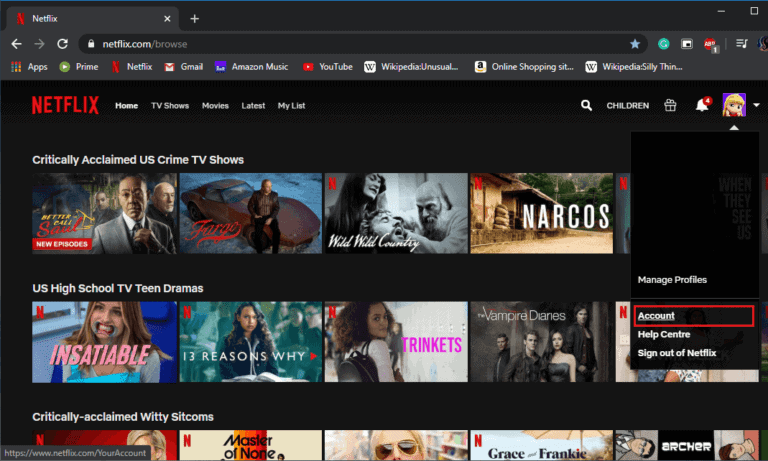Click the profile avatar picture
This screenshot has width=768, height=461.
[x=734, y=105]
